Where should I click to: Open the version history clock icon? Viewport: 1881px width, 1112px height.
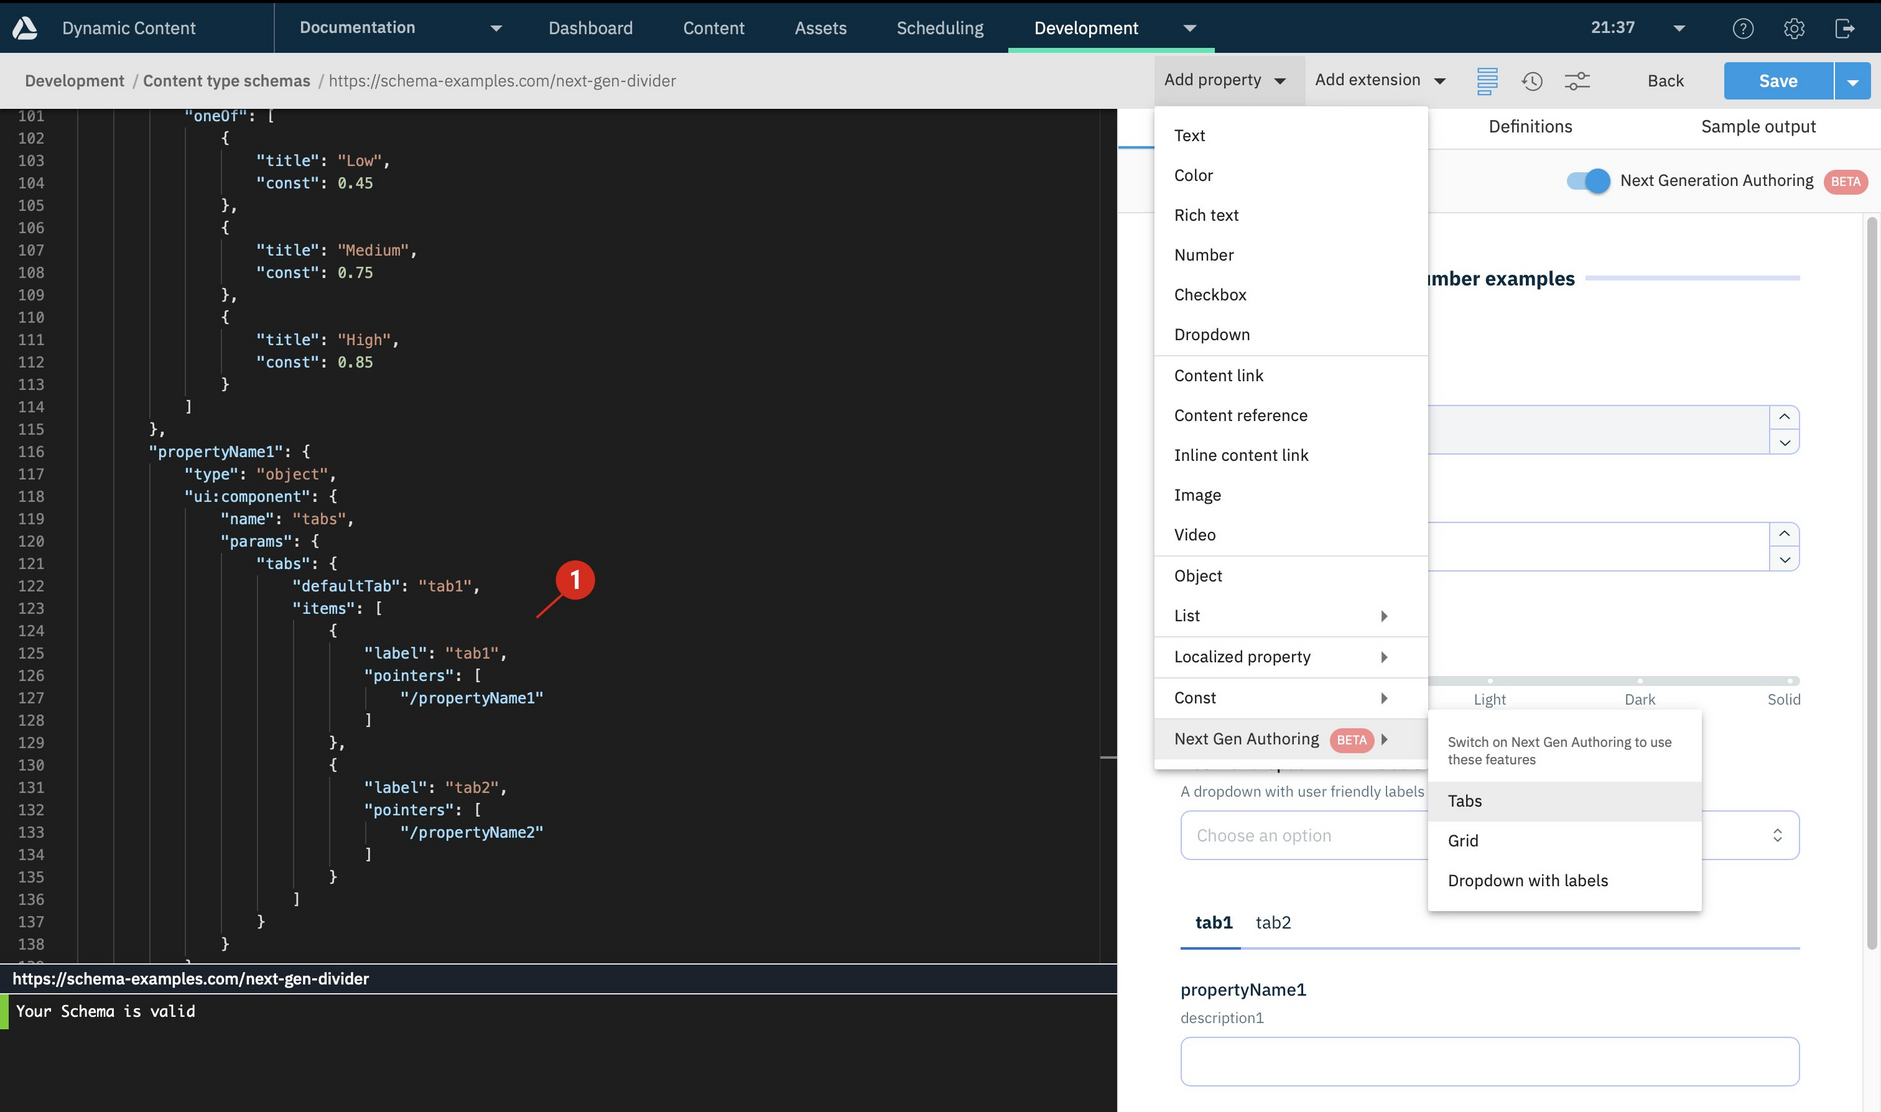coord(1532,81)
